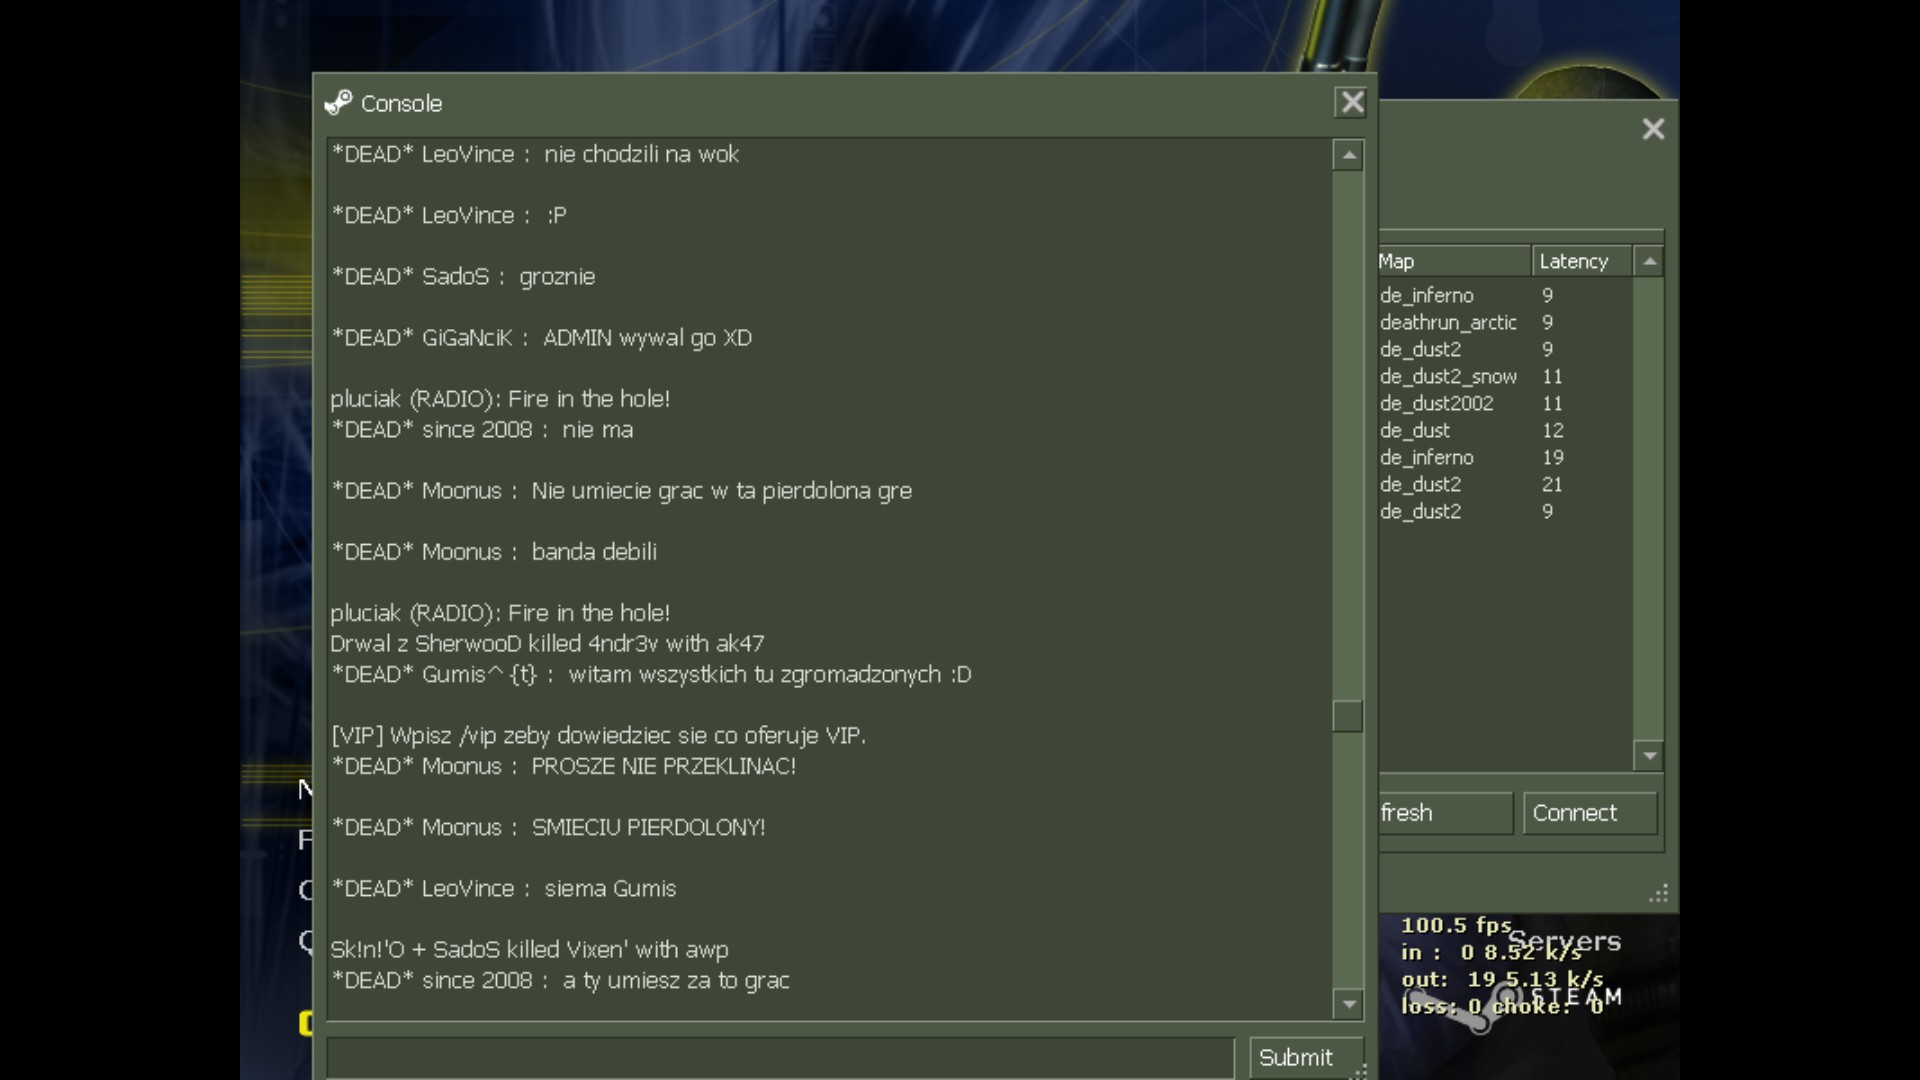Select the de_dust2_snow server row
1920x1080 pixels.
tap(1448, 376)
